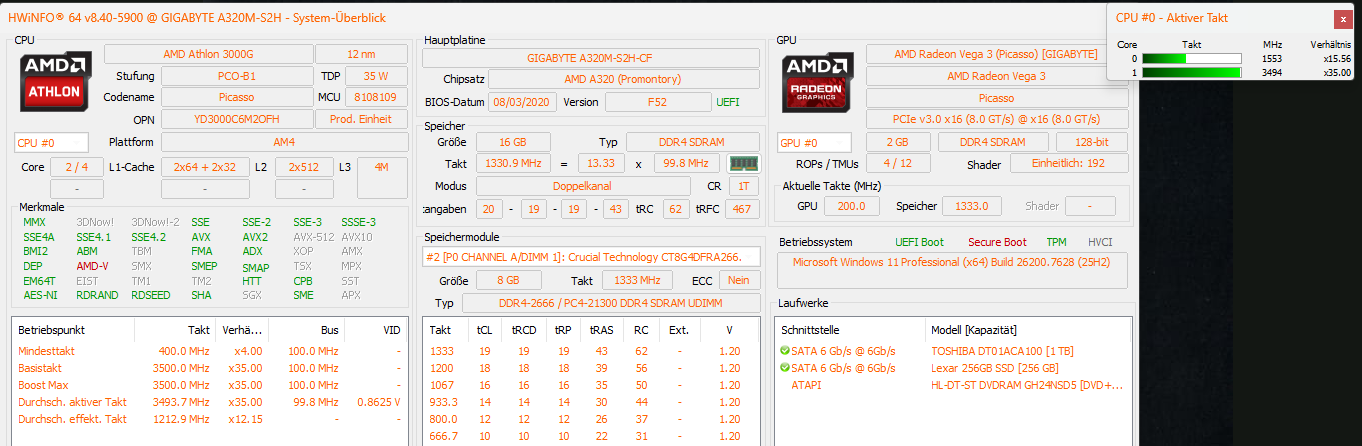The height and width of the screenshot is (446, 1362).
Task: Click the YD3000C6M2OFH OPN field
Action: pos(236,120)
